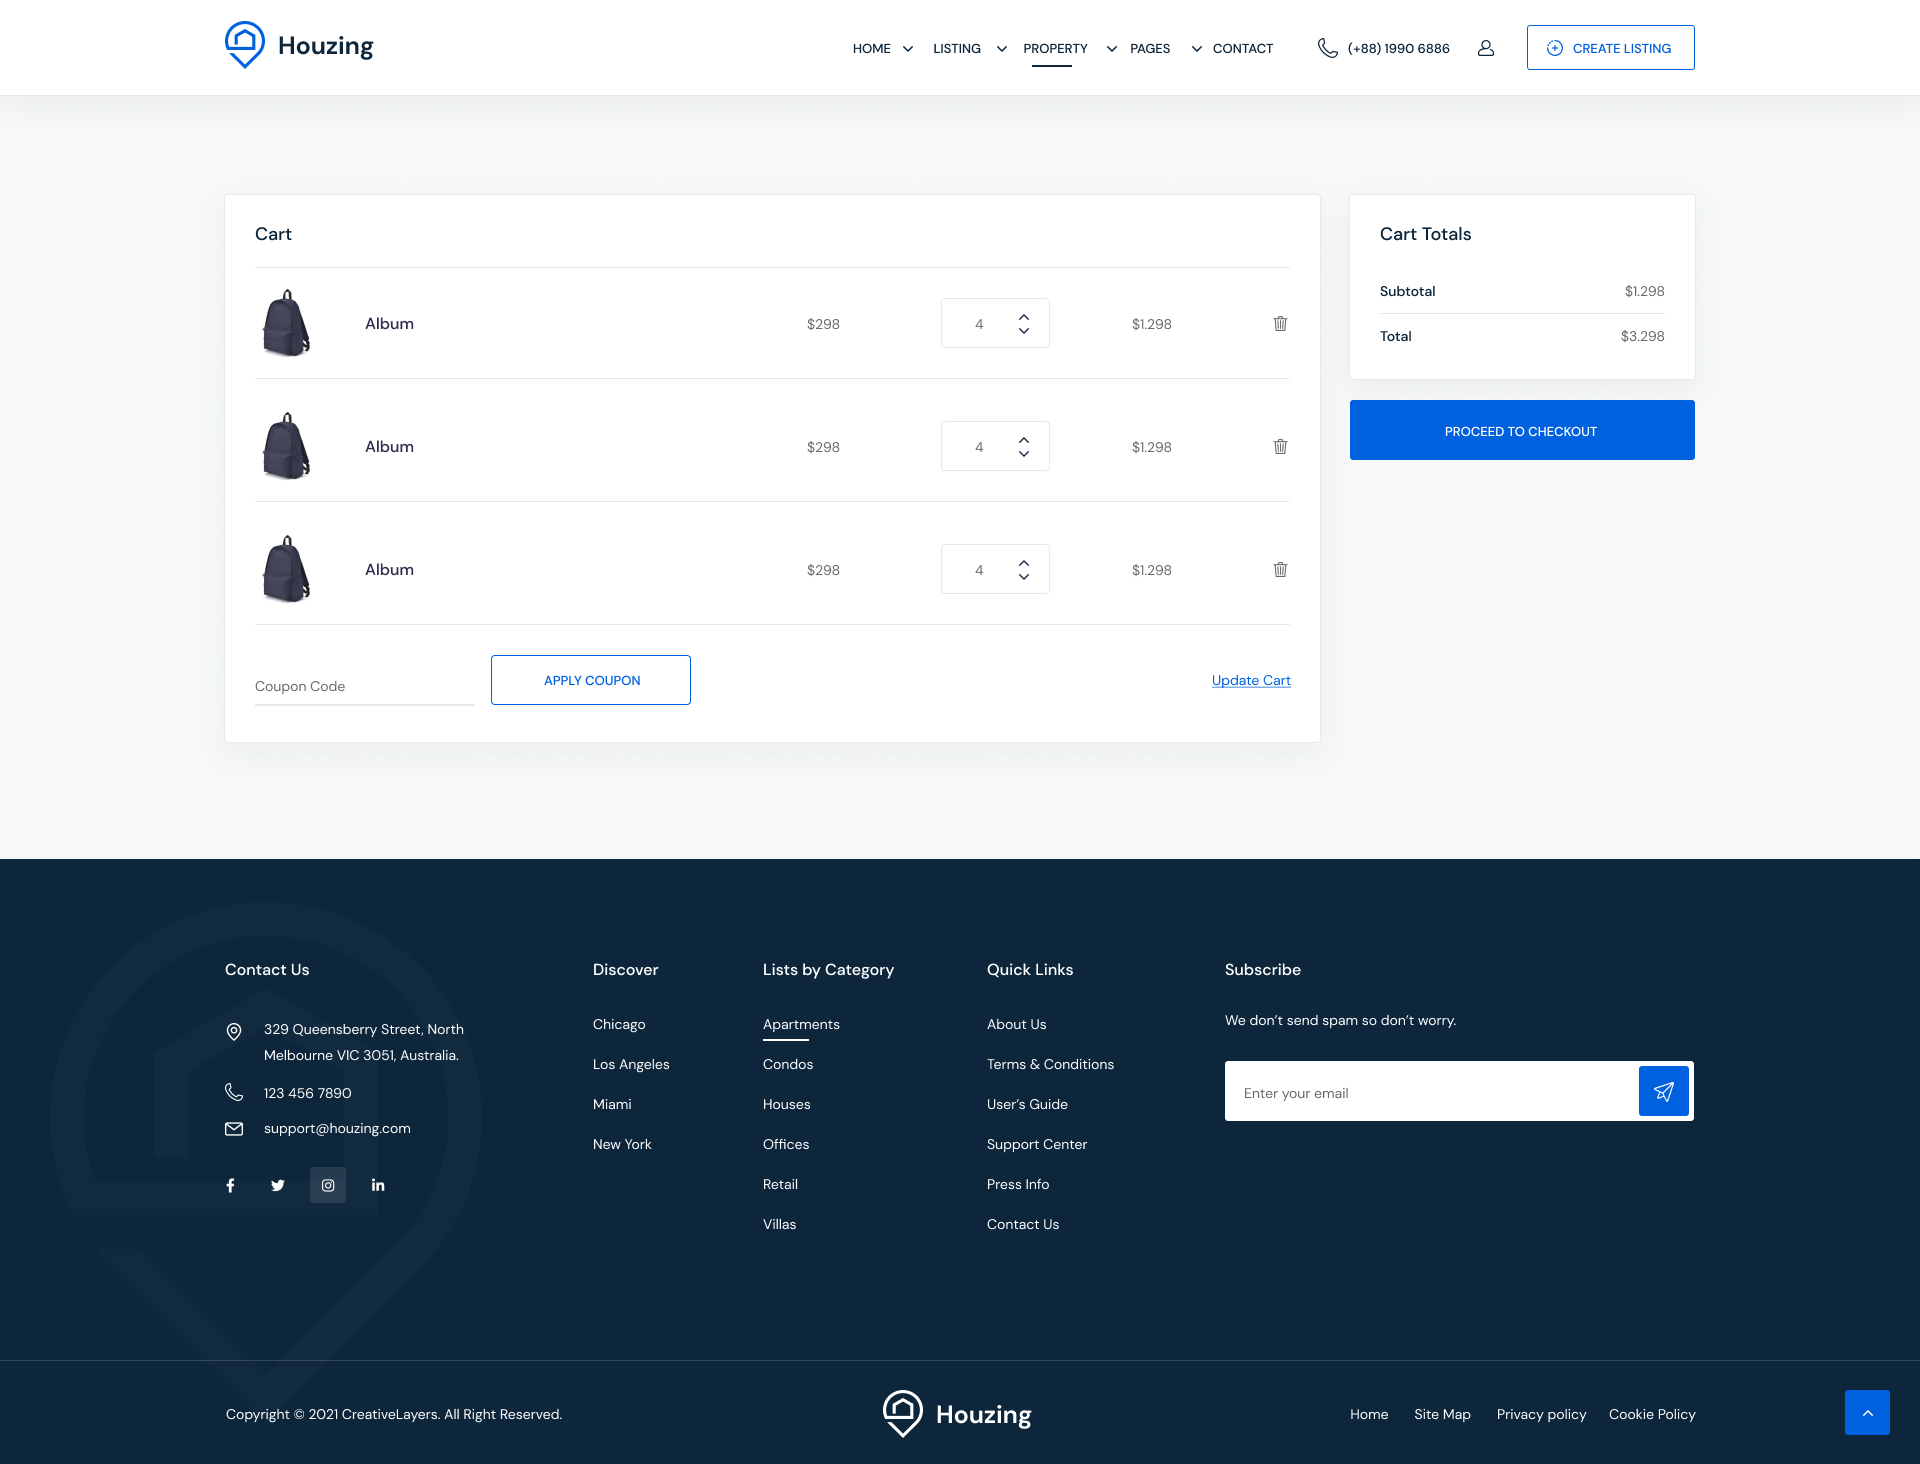The height and width of the screenshot is (1464, 1920).
Task: Submit email with paper plane button
Action: pyautogui.click(x=1663, y=1091)
